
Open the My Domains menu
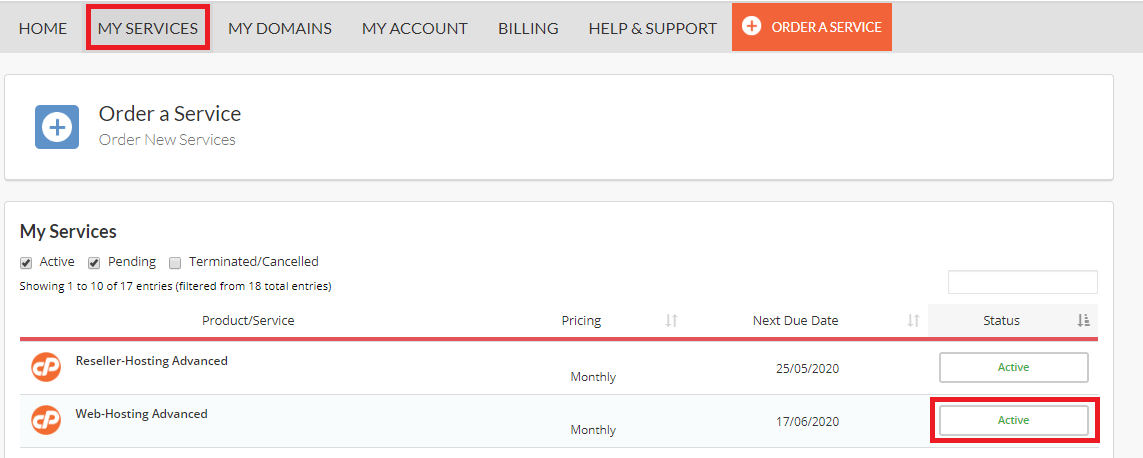click(x=280, y=28)
